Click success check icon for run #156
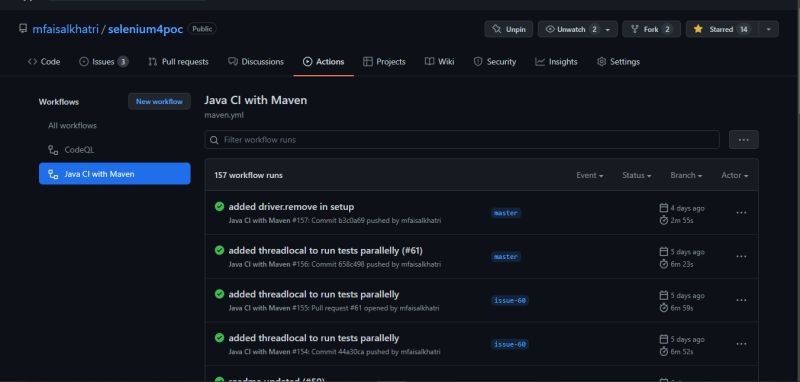800x382 pixels. click(219, 250)
